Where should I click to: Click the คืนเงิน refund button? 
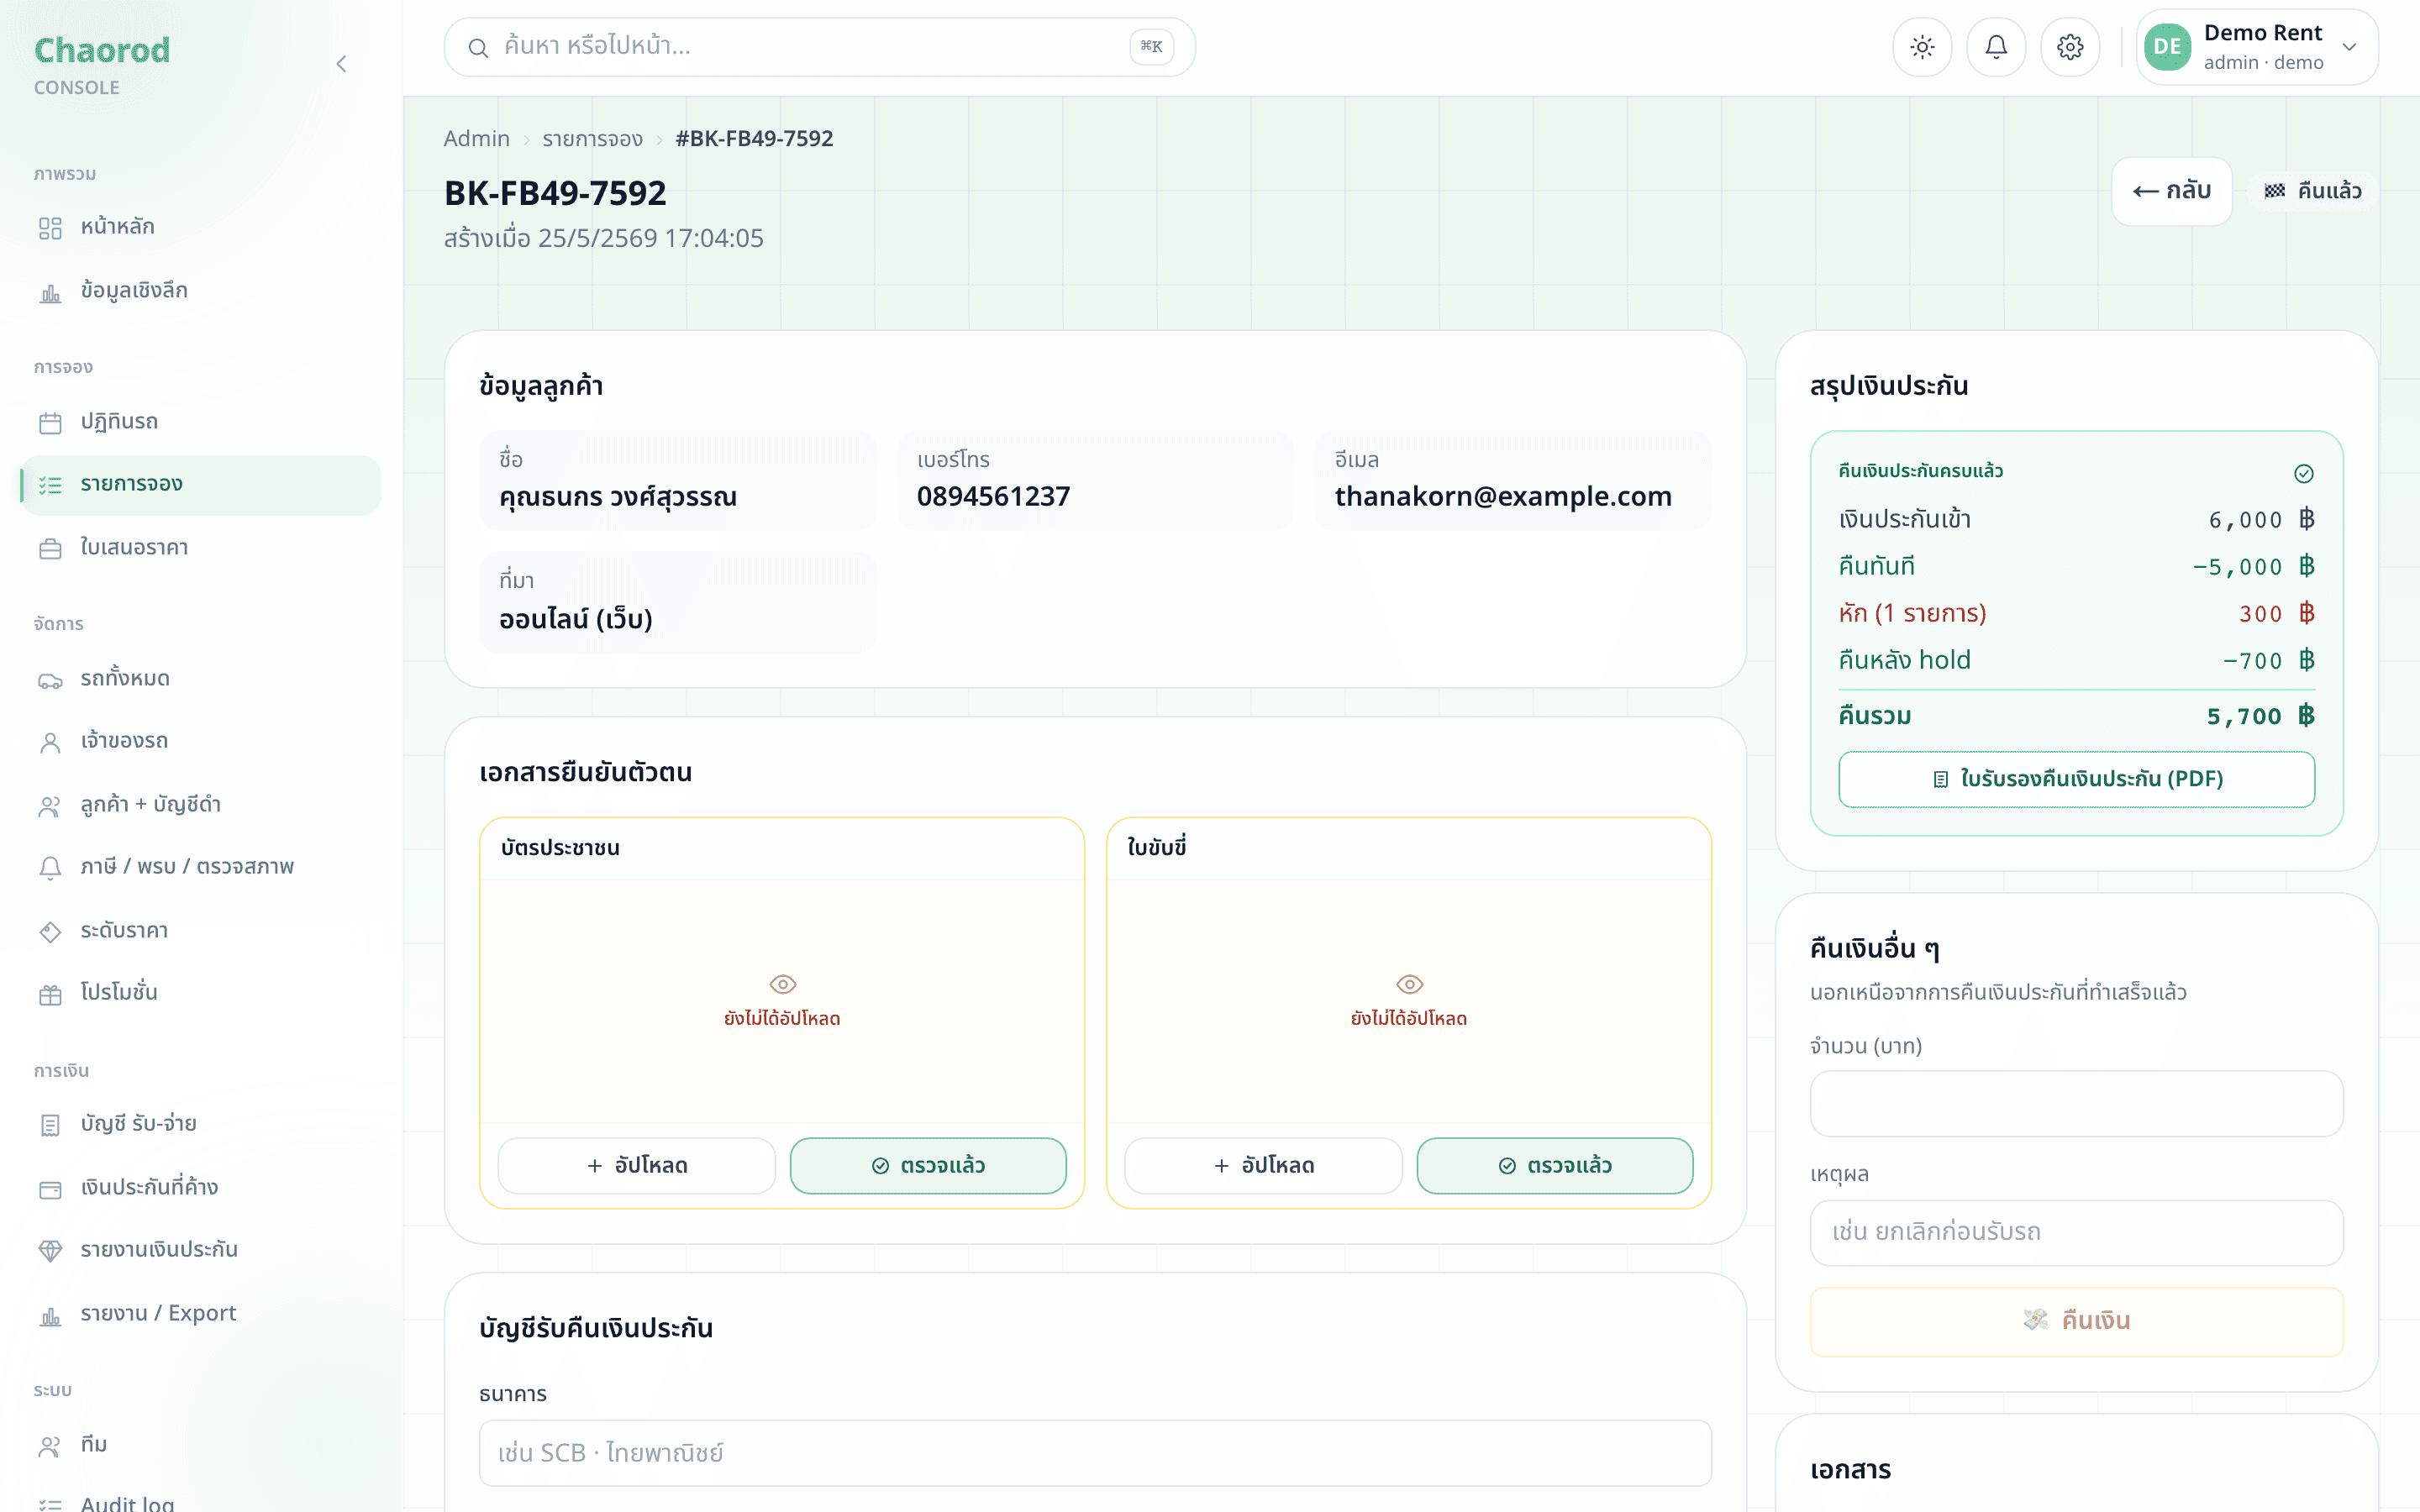[2076, 1321]
